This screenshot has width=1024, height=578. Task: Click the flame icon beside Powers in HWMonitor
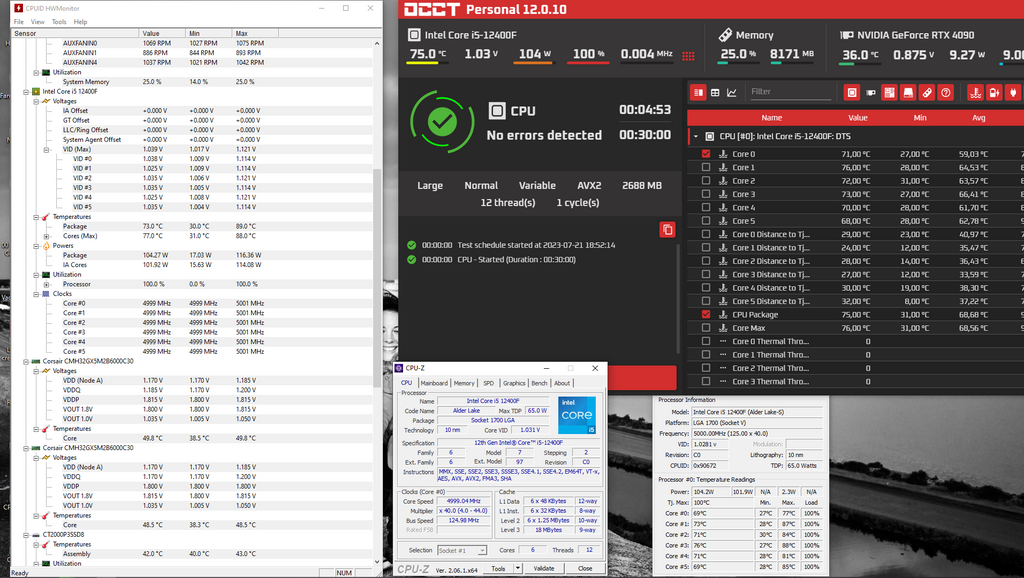tap(46, 246)
